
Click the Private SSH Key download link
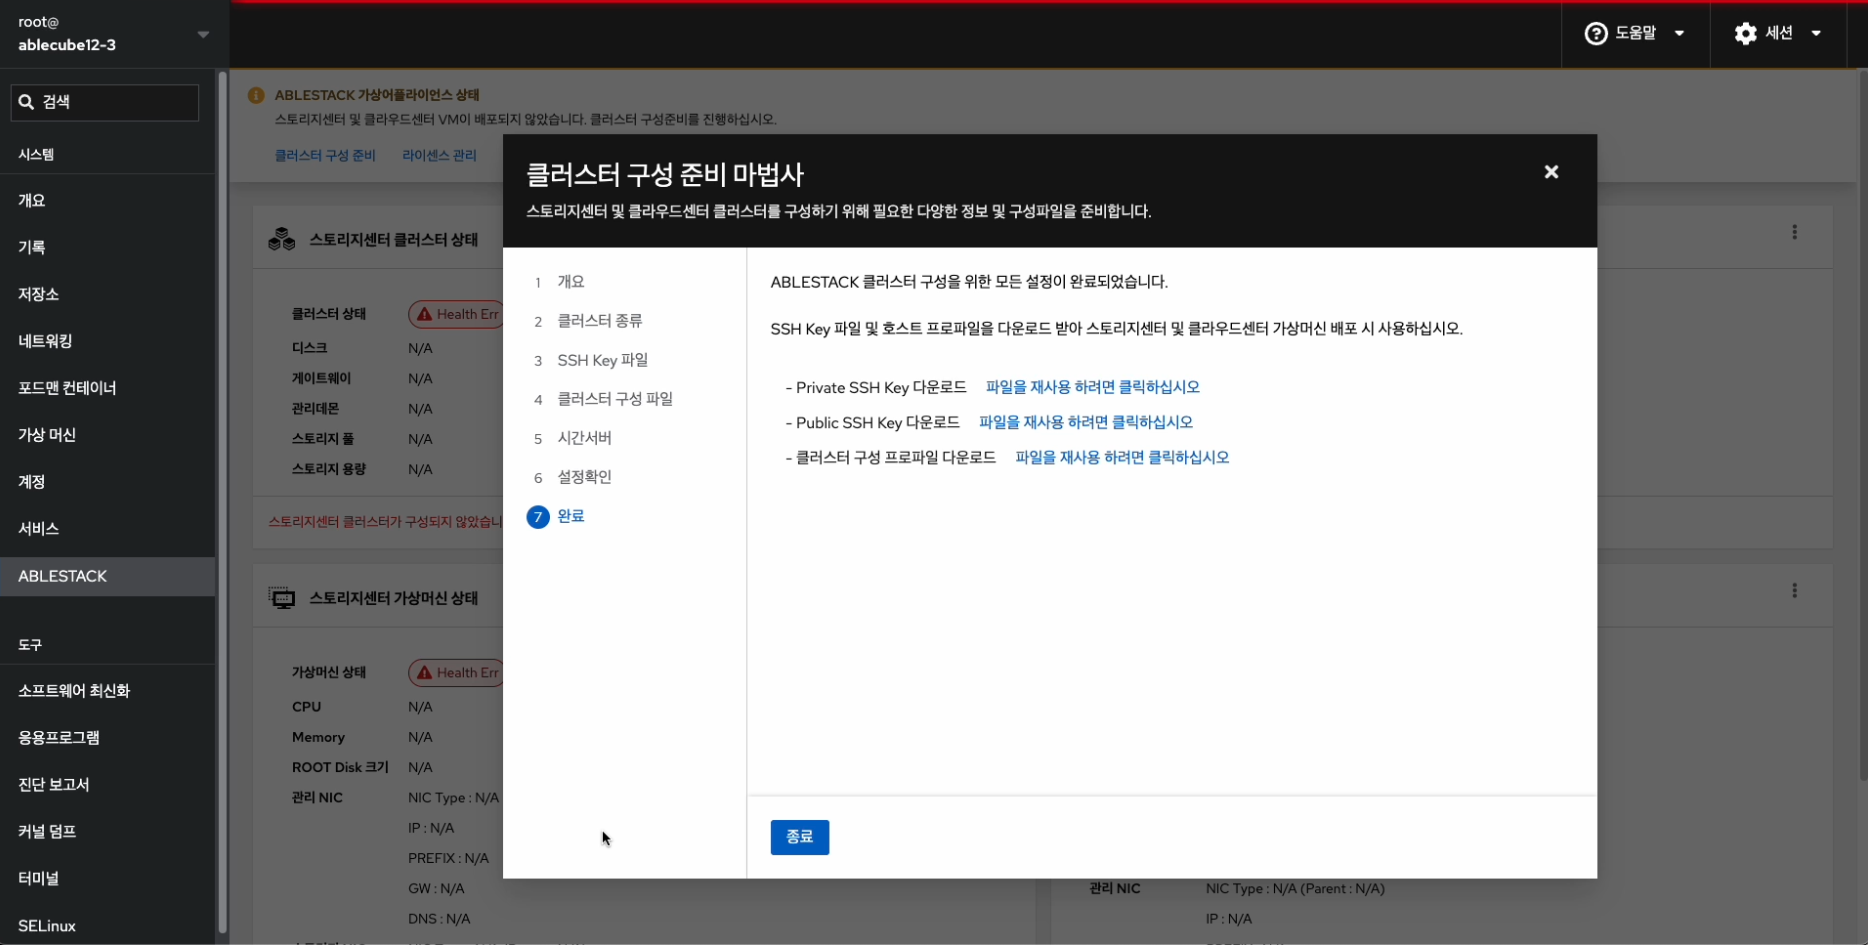[1092, 387]
